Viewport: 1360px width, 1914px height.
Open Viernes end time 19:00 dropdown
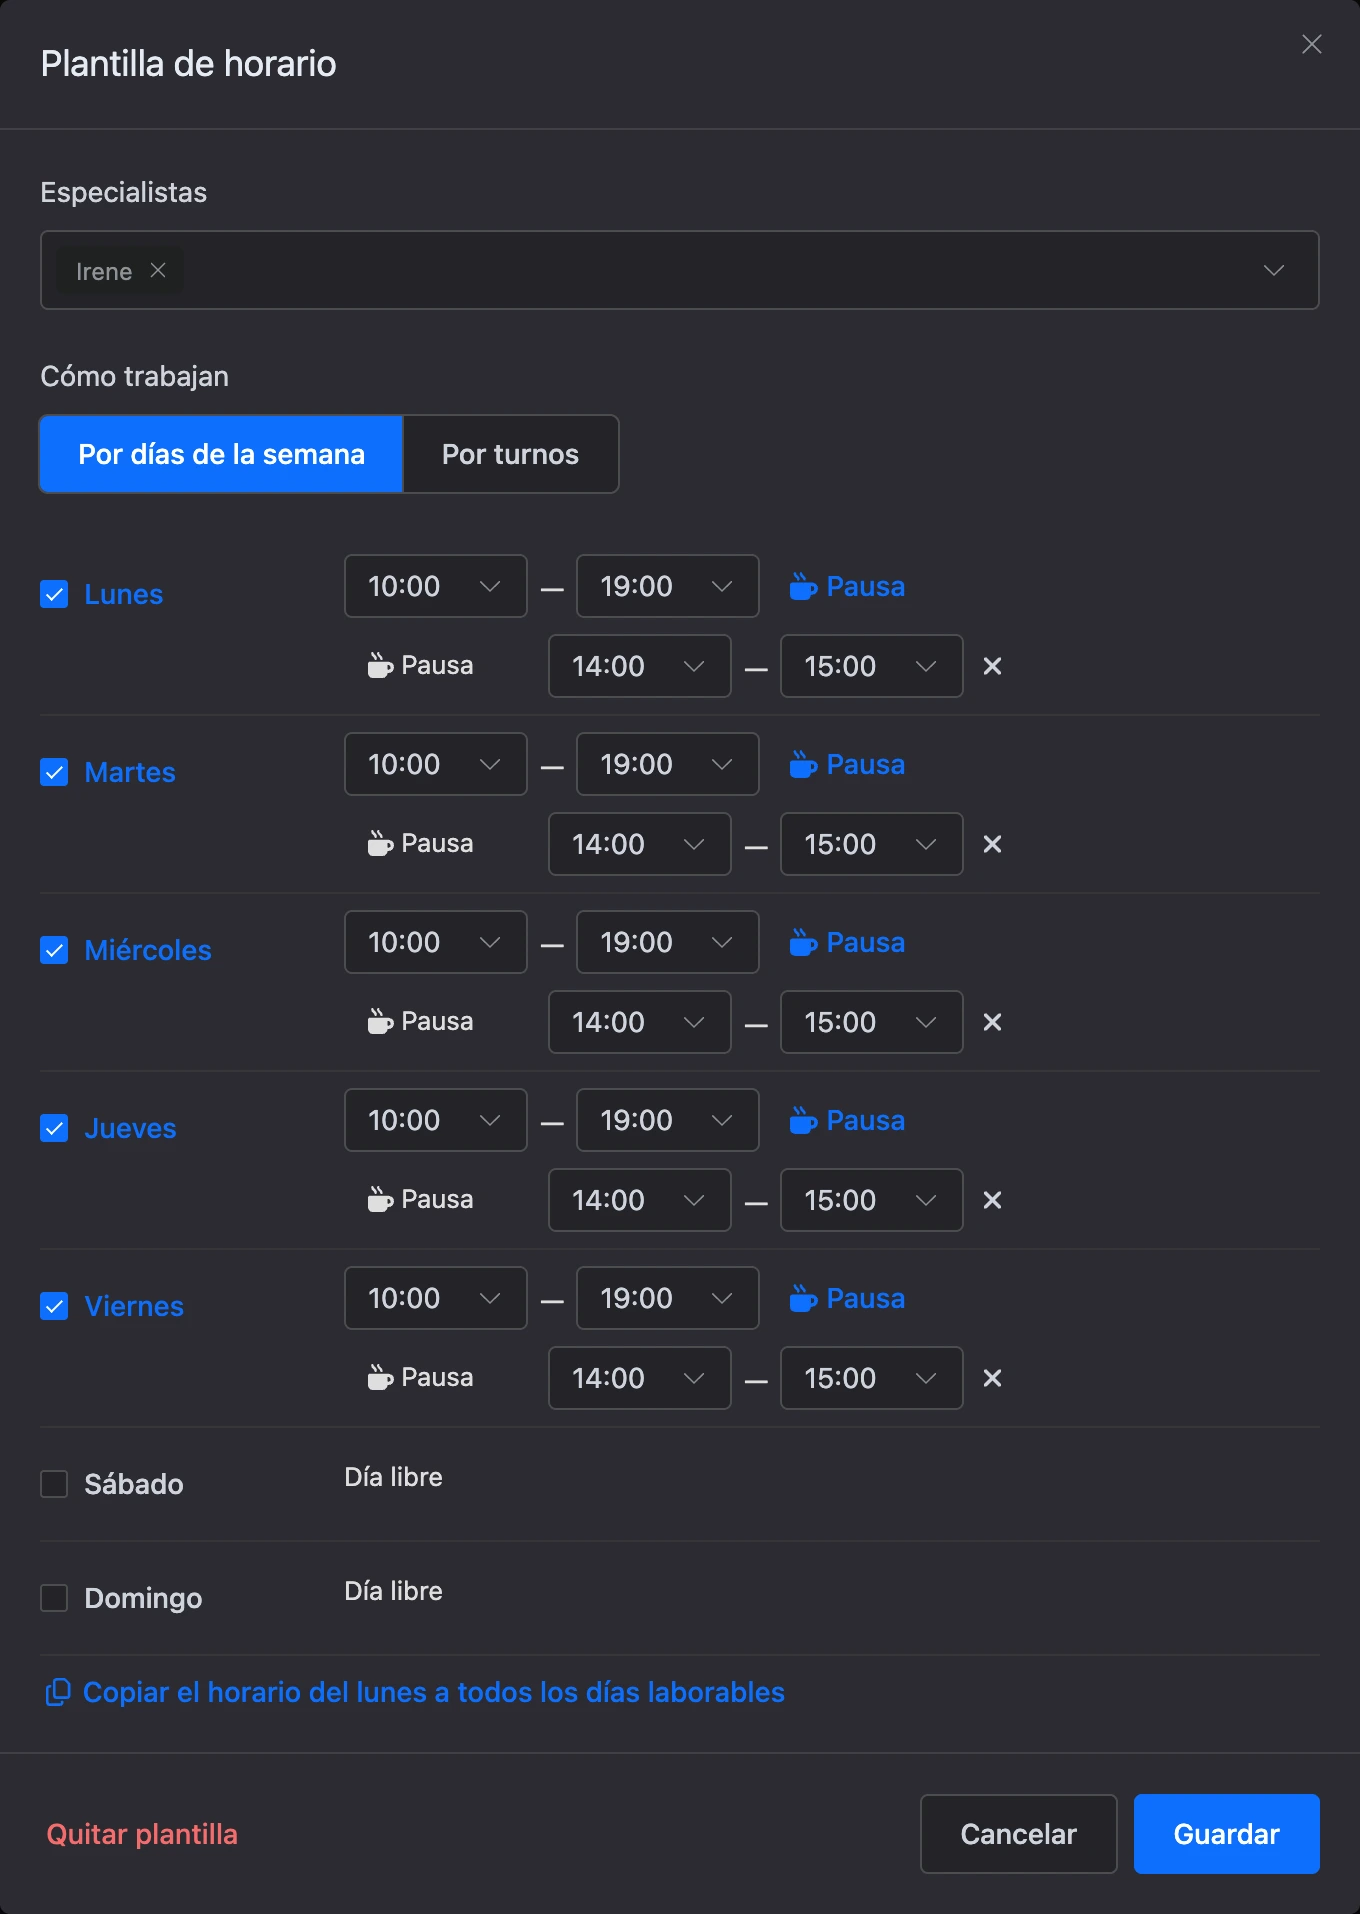pos(668,1298)
